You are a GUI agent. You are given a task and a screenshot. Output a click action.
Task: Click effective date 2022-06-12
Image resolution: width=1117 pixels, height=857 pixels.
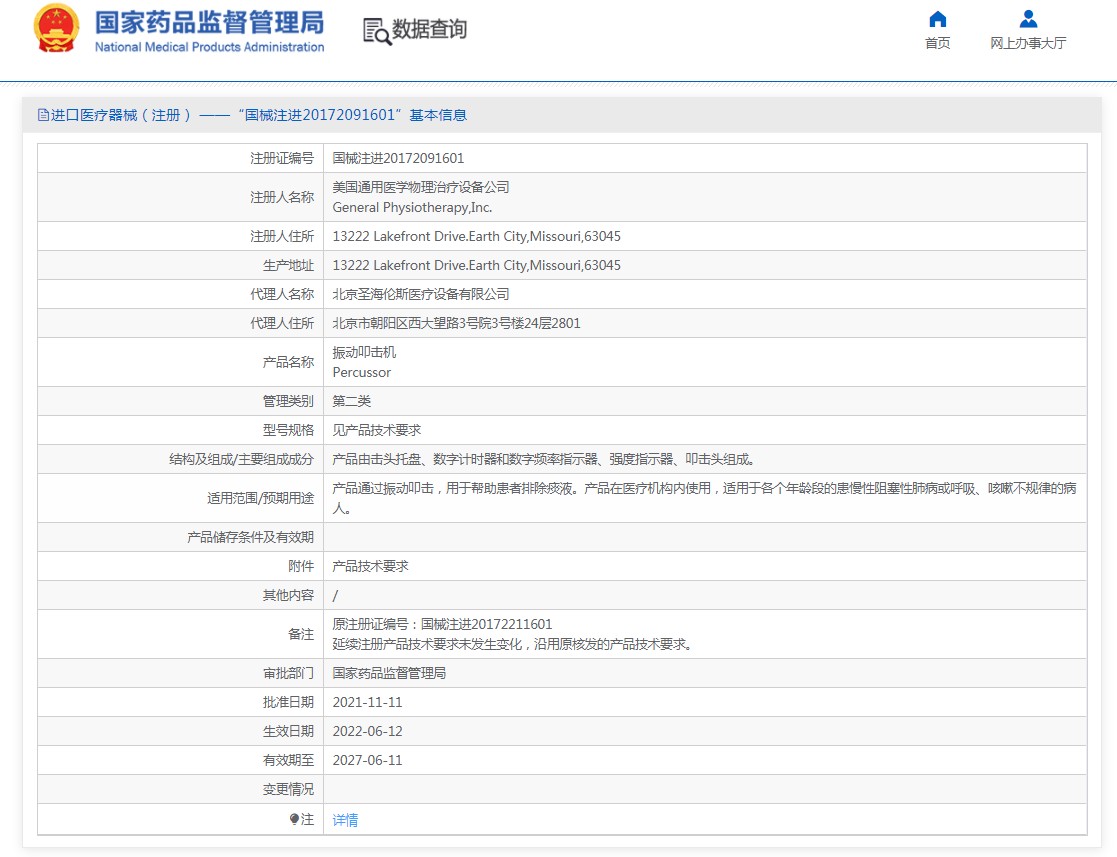pos(368,732)
